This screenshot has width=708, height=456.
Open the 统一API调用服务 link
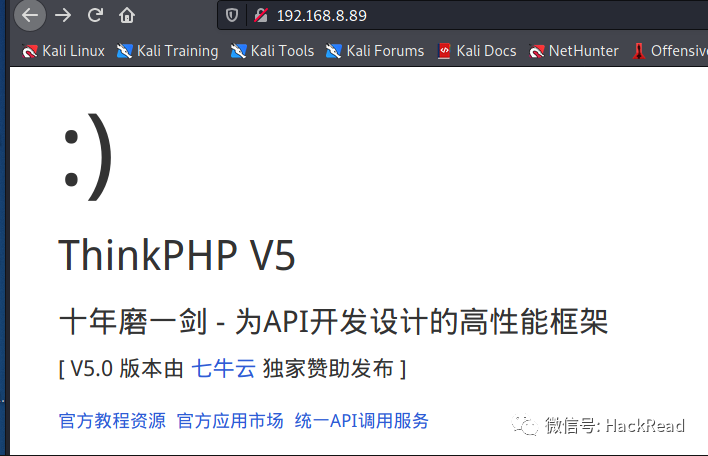(362, 421)
